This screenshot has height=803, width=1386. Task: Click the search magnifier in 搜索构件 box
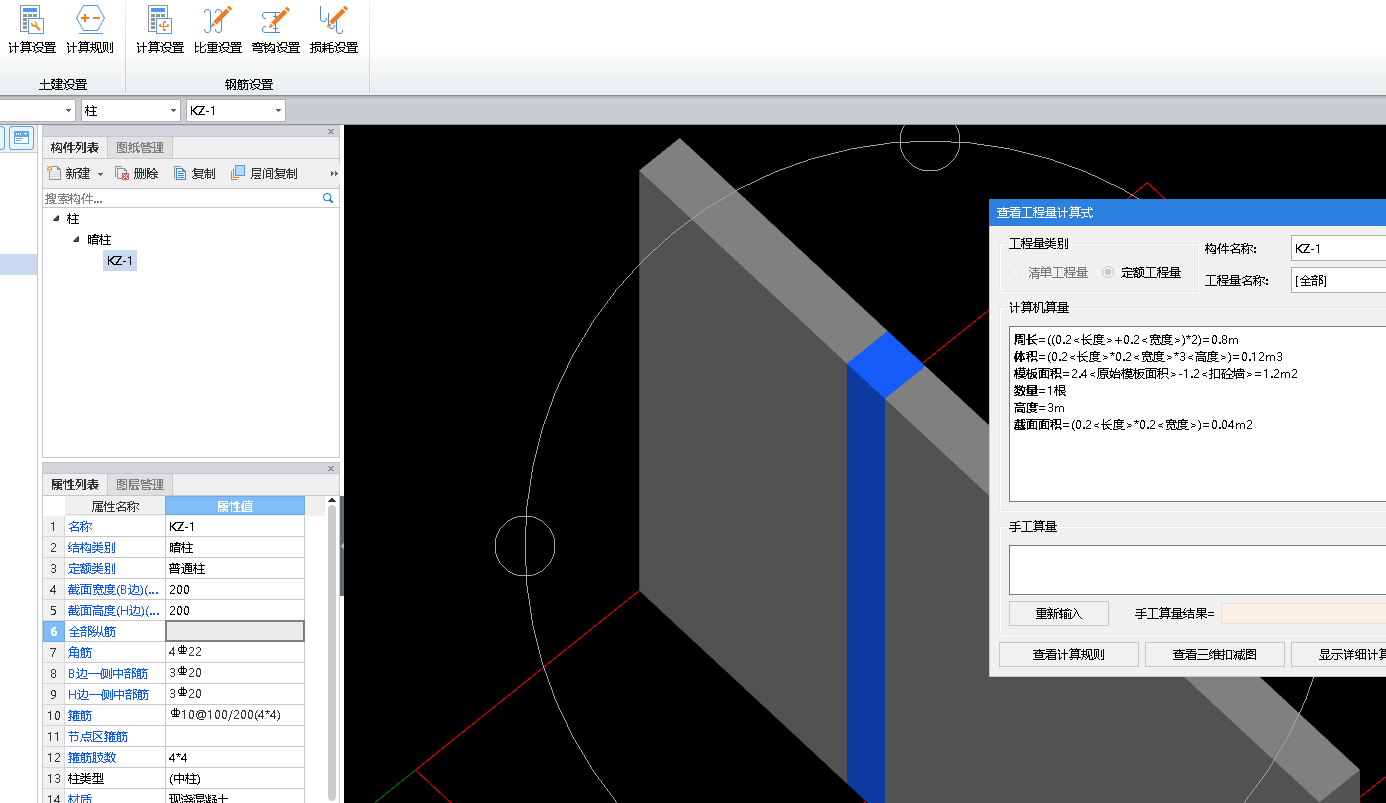click(328, 199)
